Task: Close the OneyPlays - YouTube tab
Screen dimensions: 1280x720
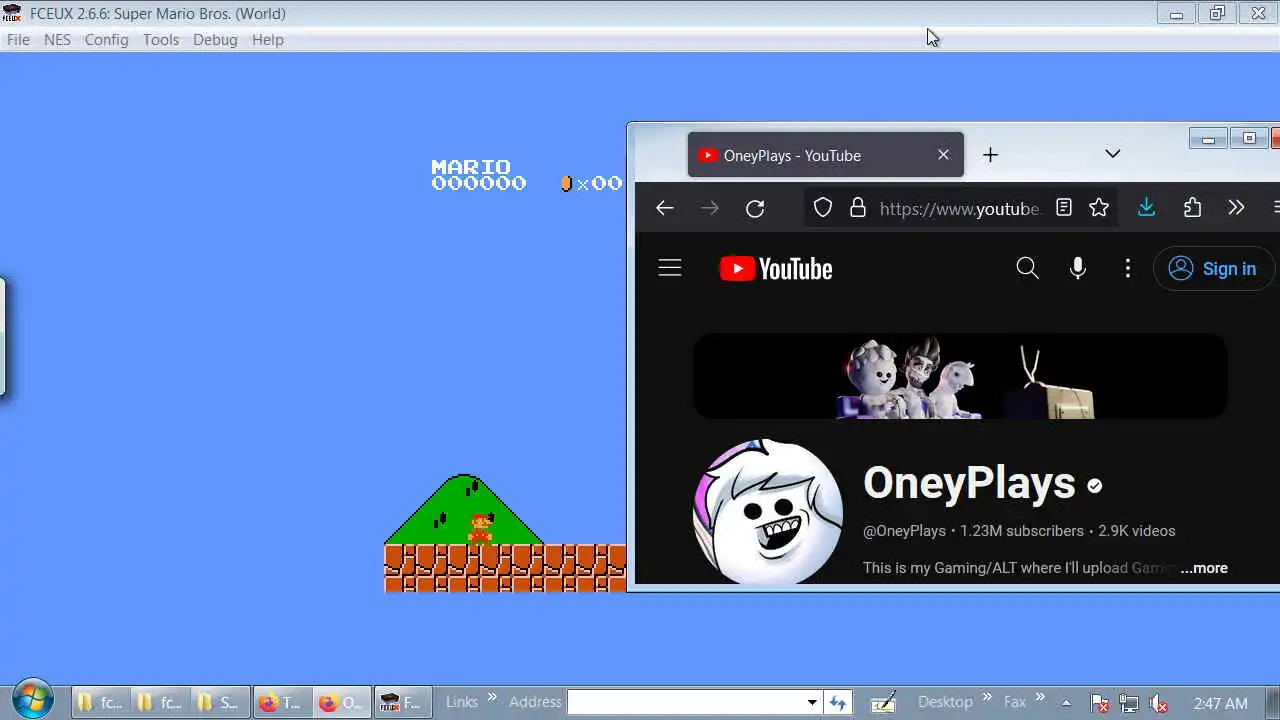Action: coord(943,155)
